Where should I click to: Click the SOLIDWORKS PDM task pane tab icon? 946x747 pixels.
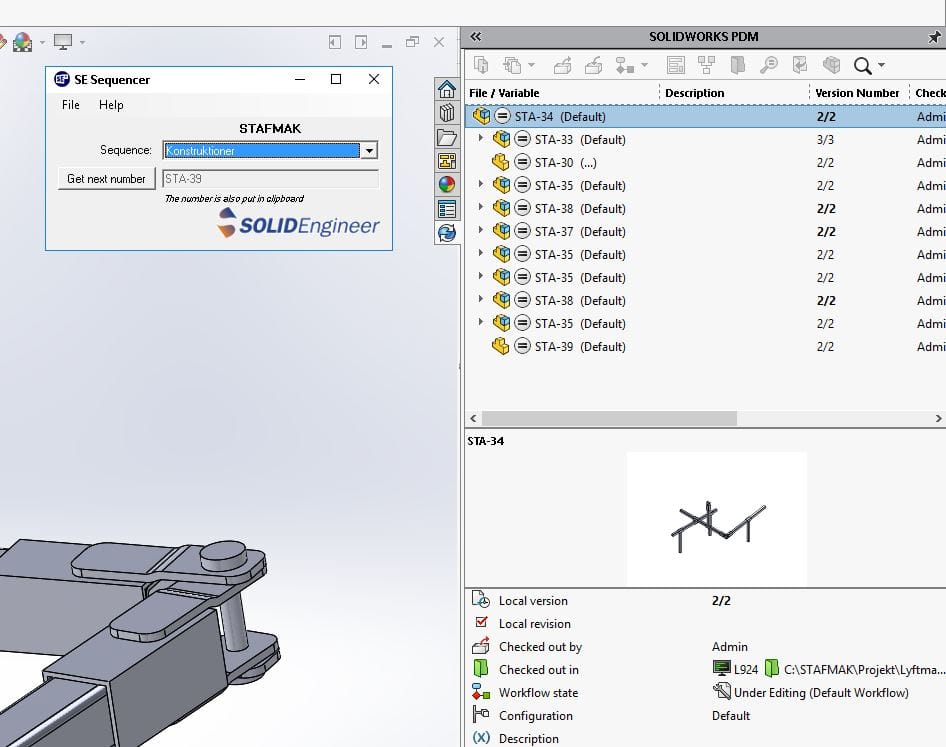(447, 233)
